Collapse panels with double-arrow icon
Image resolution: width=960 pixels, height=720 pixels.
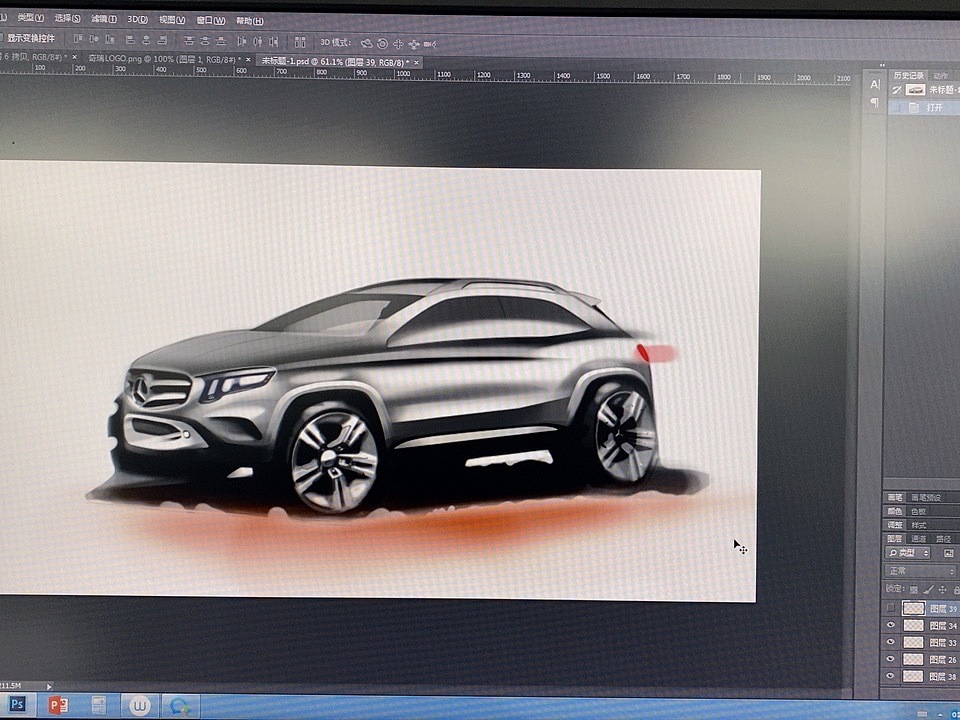(x=882, y=65)
